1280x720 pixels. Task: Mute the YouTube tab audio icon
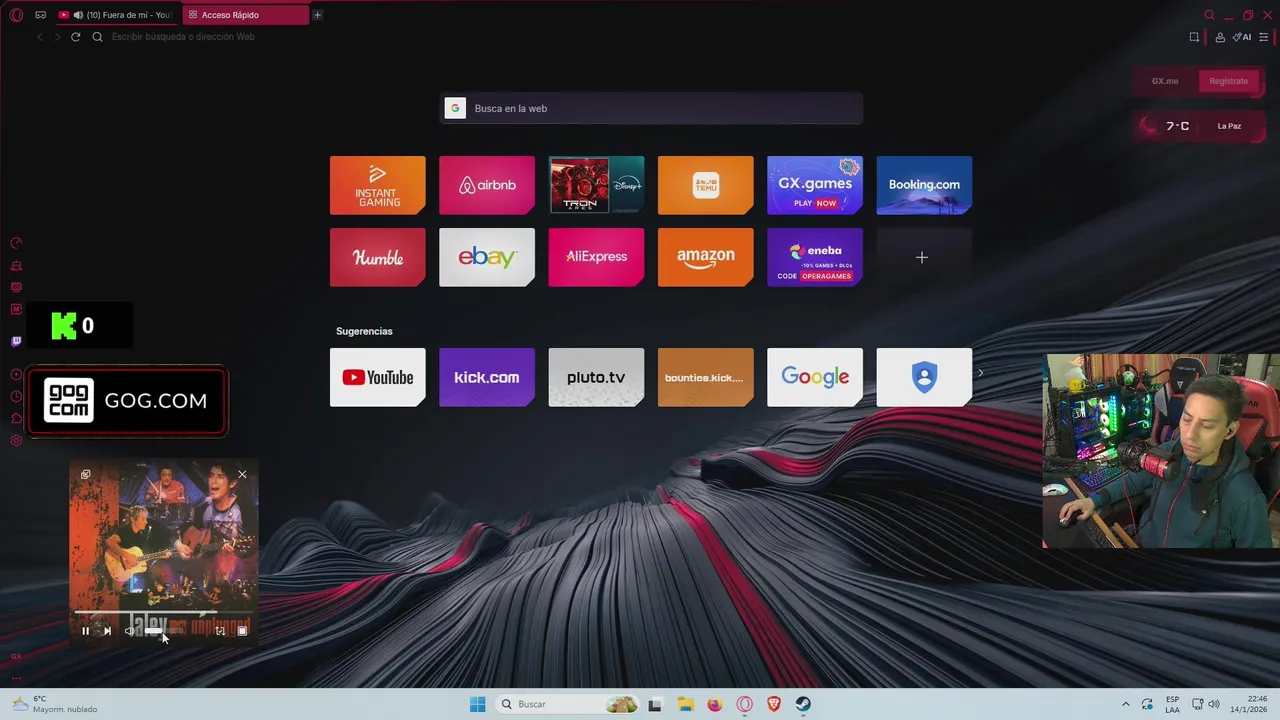click(x=78, y=15)
